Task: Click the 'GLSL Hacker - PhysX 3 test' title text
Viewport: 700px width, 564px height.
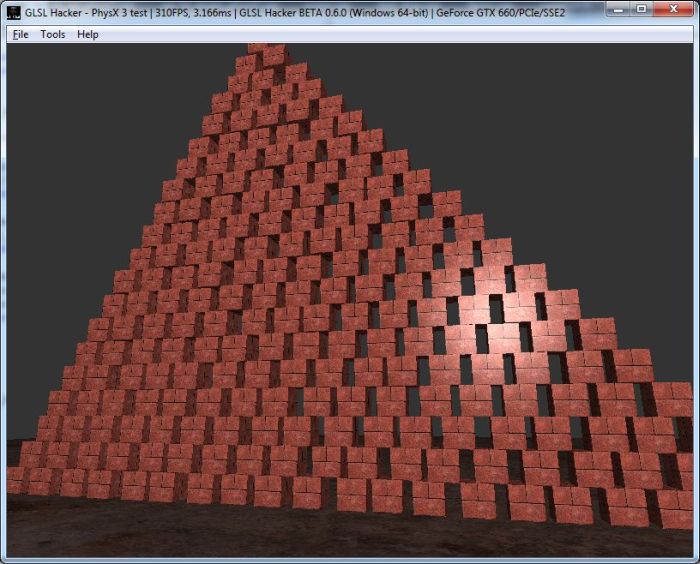Action: pos(86,13)
